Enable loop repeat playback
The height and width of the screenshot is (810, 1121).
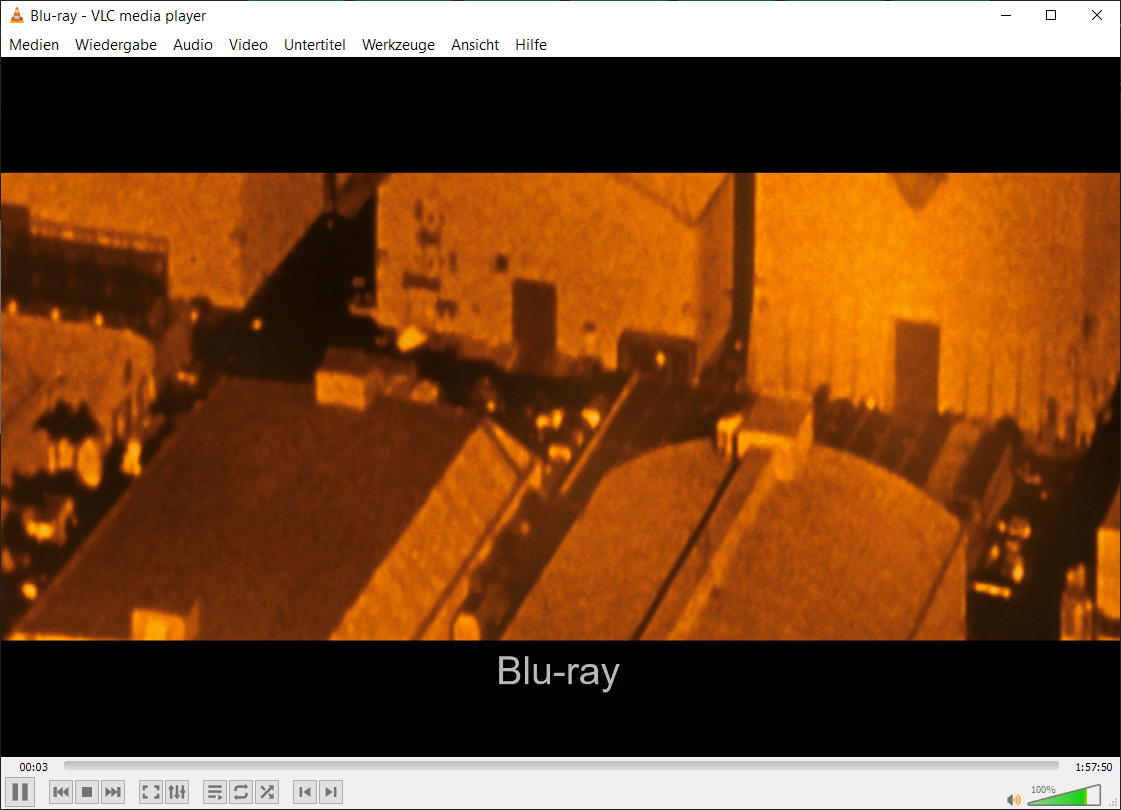240,791
